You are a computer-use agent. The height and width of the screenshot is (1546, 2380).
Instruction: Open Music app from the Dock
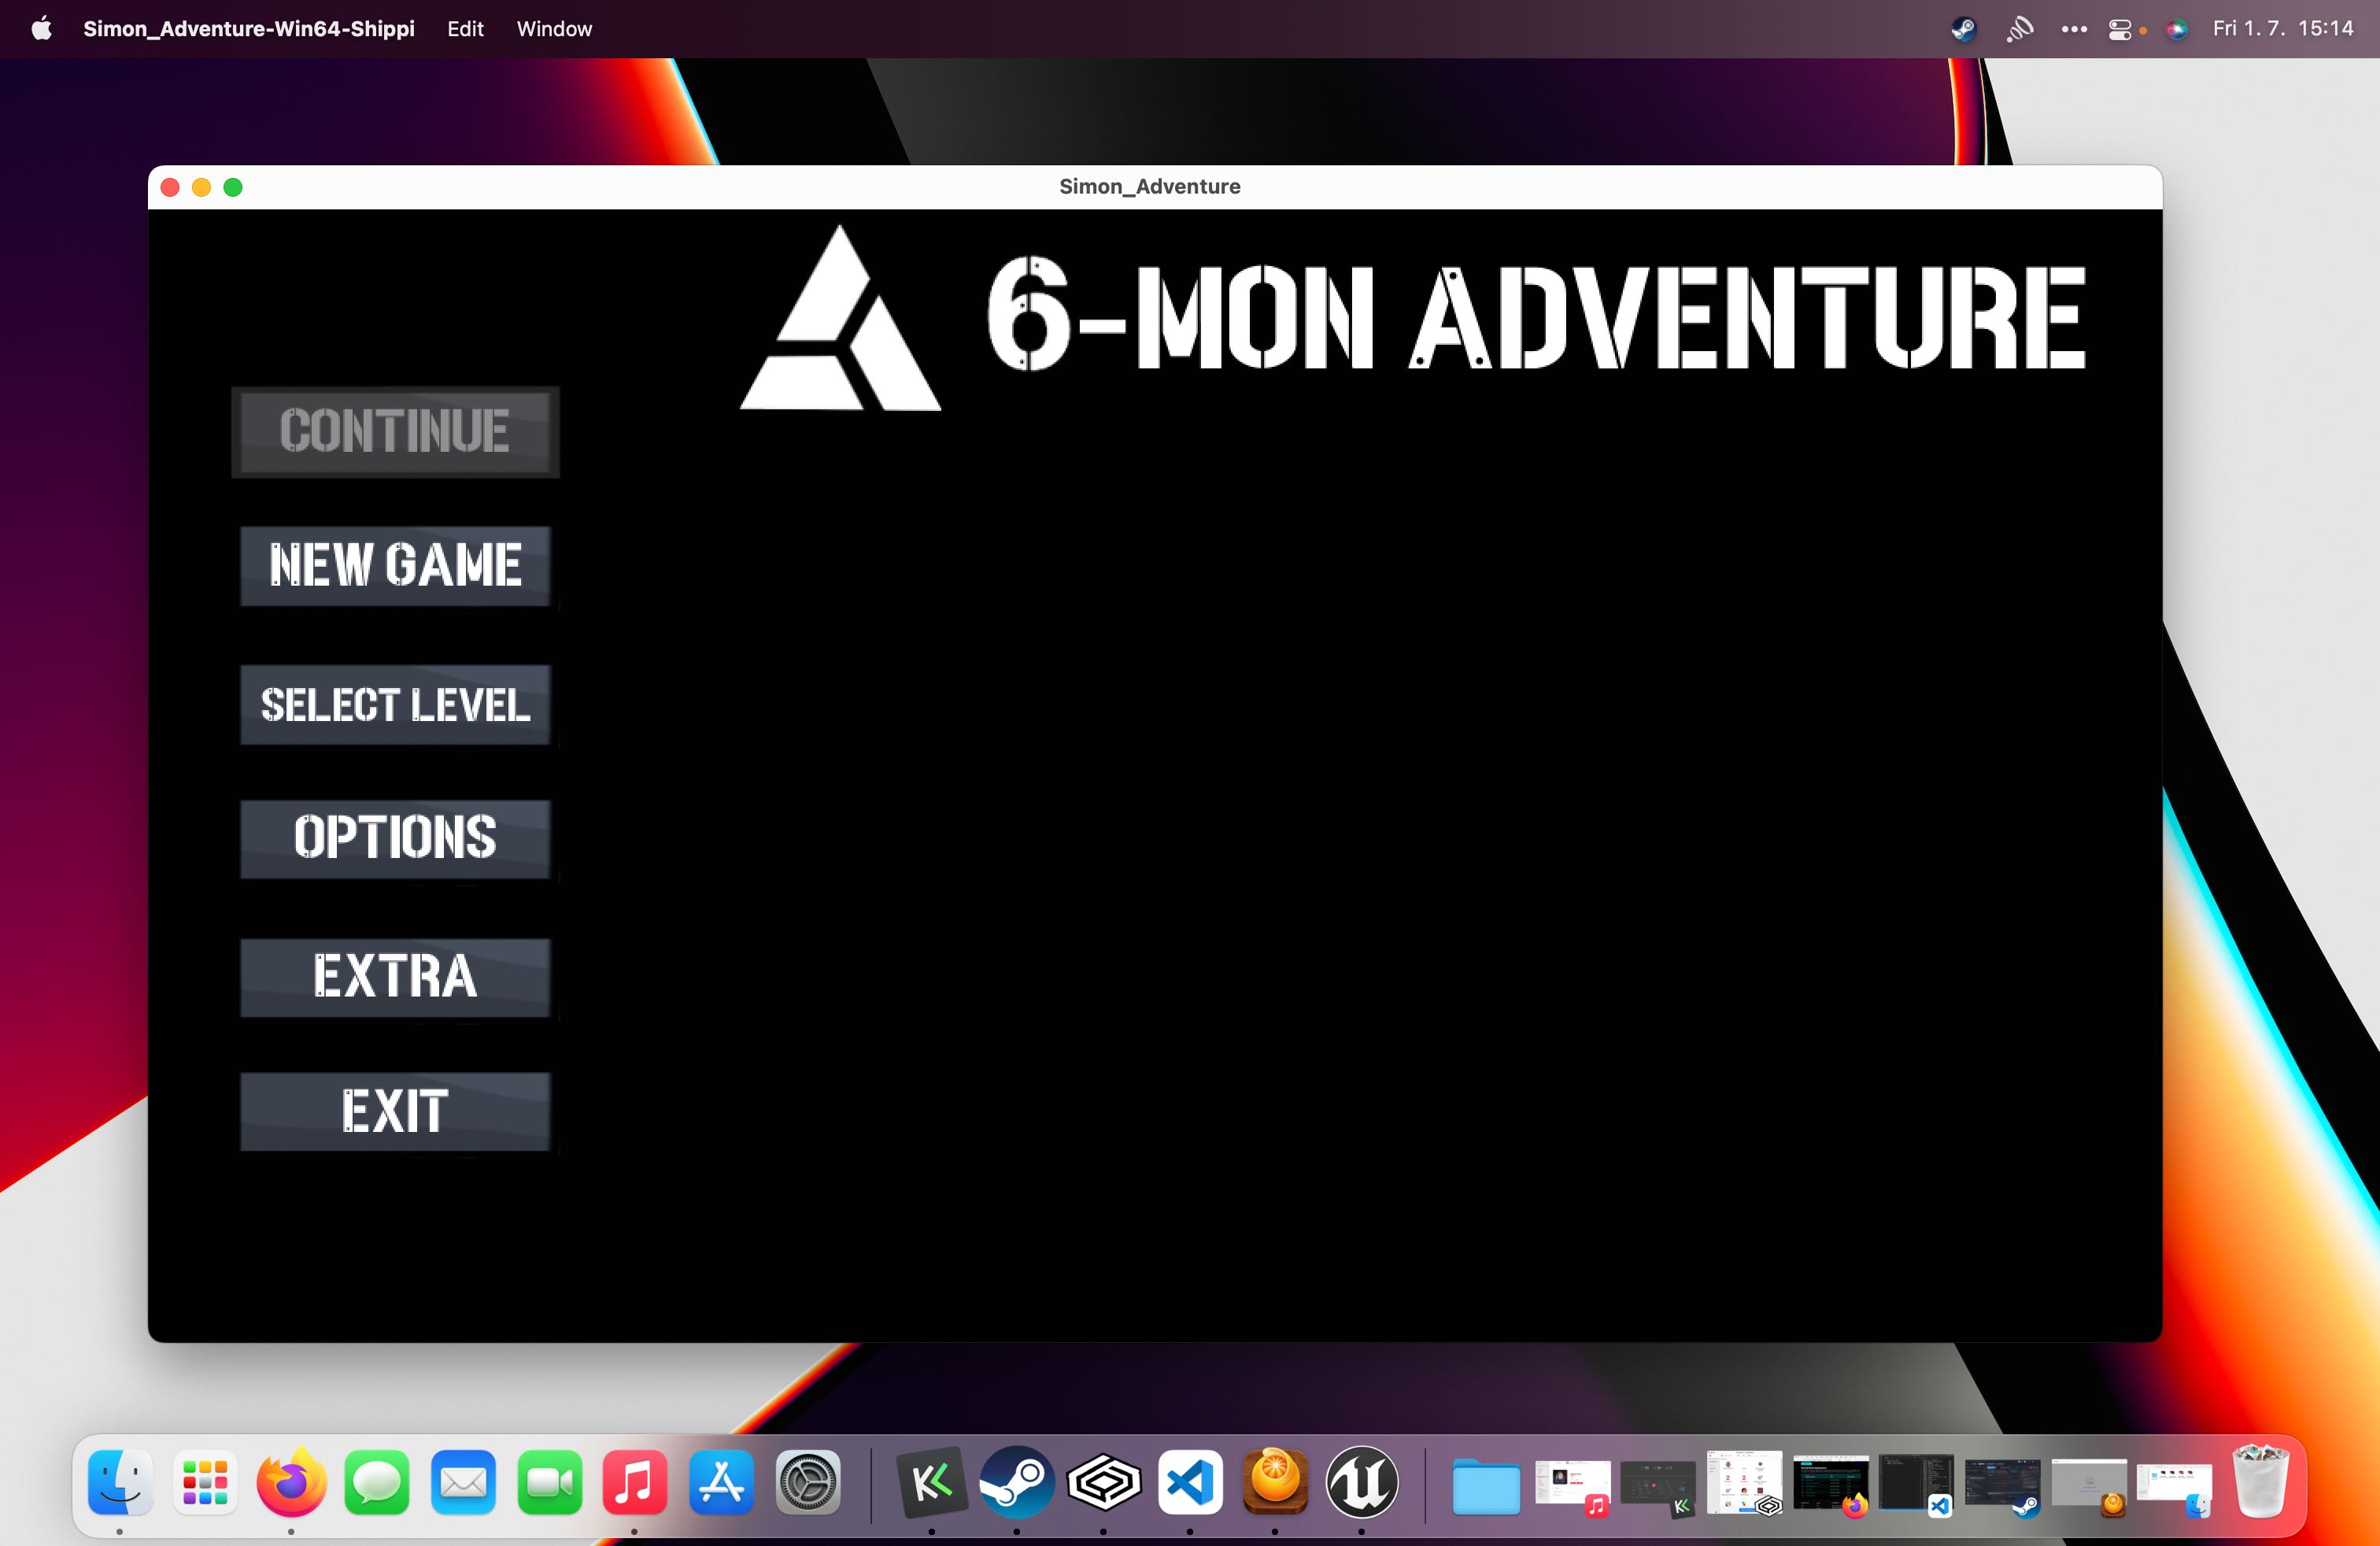[634, 1482]
